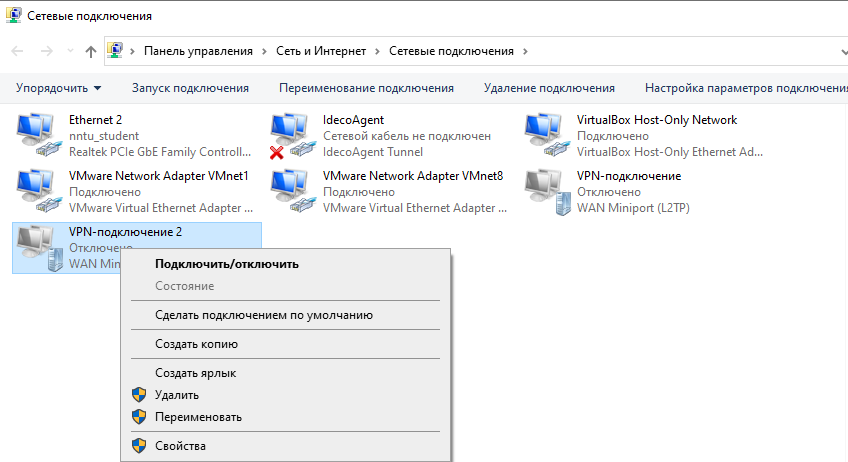Select the IdecoAgent adapter icon
Viewport: 848px width, 462px height.
pos(293,136)
